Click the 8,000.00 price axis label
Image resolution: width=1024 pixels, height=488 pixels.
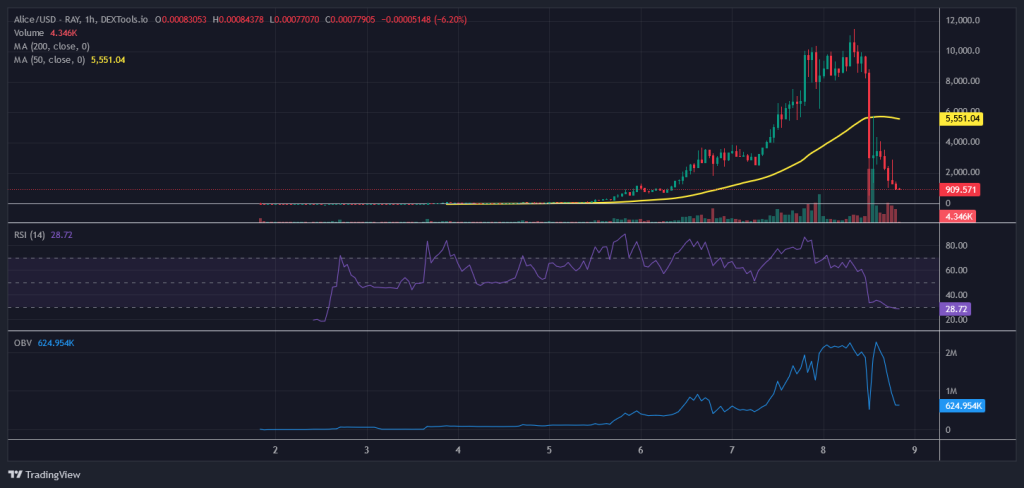[963, 82]
